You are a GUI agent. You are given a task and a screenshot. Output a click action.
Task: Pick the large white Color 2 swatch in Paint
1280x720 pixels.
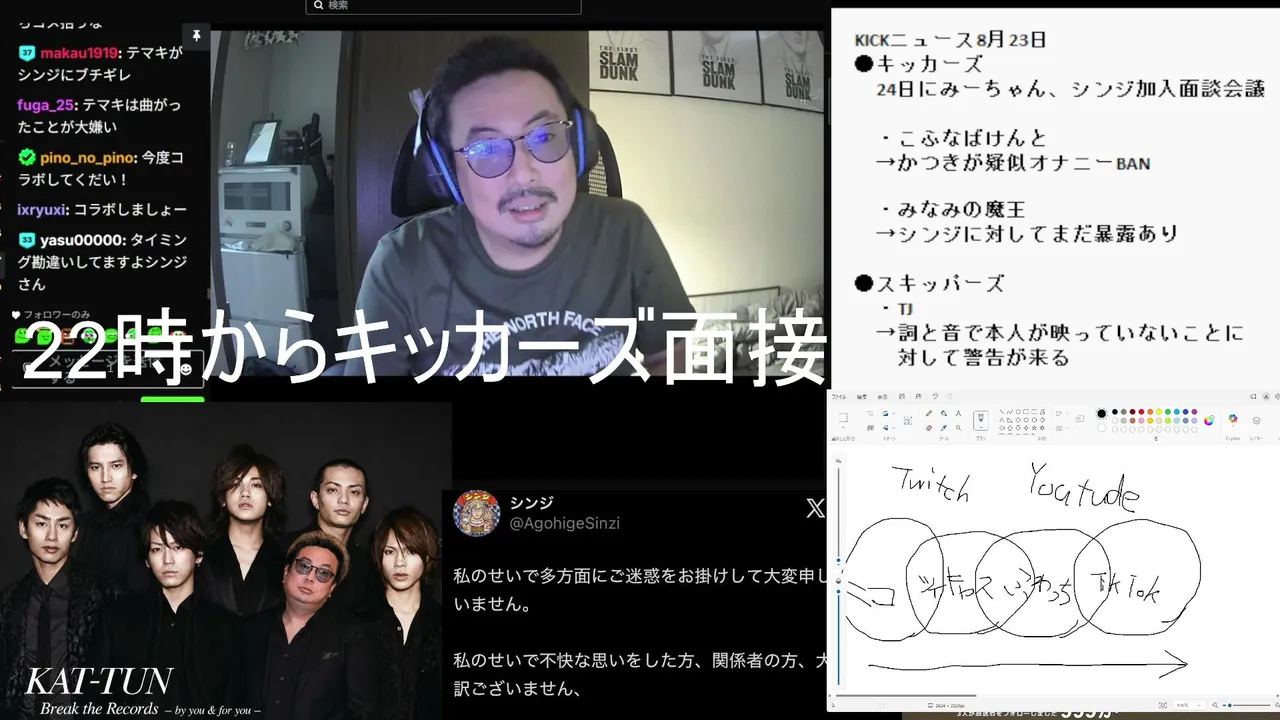[1101, 428]
